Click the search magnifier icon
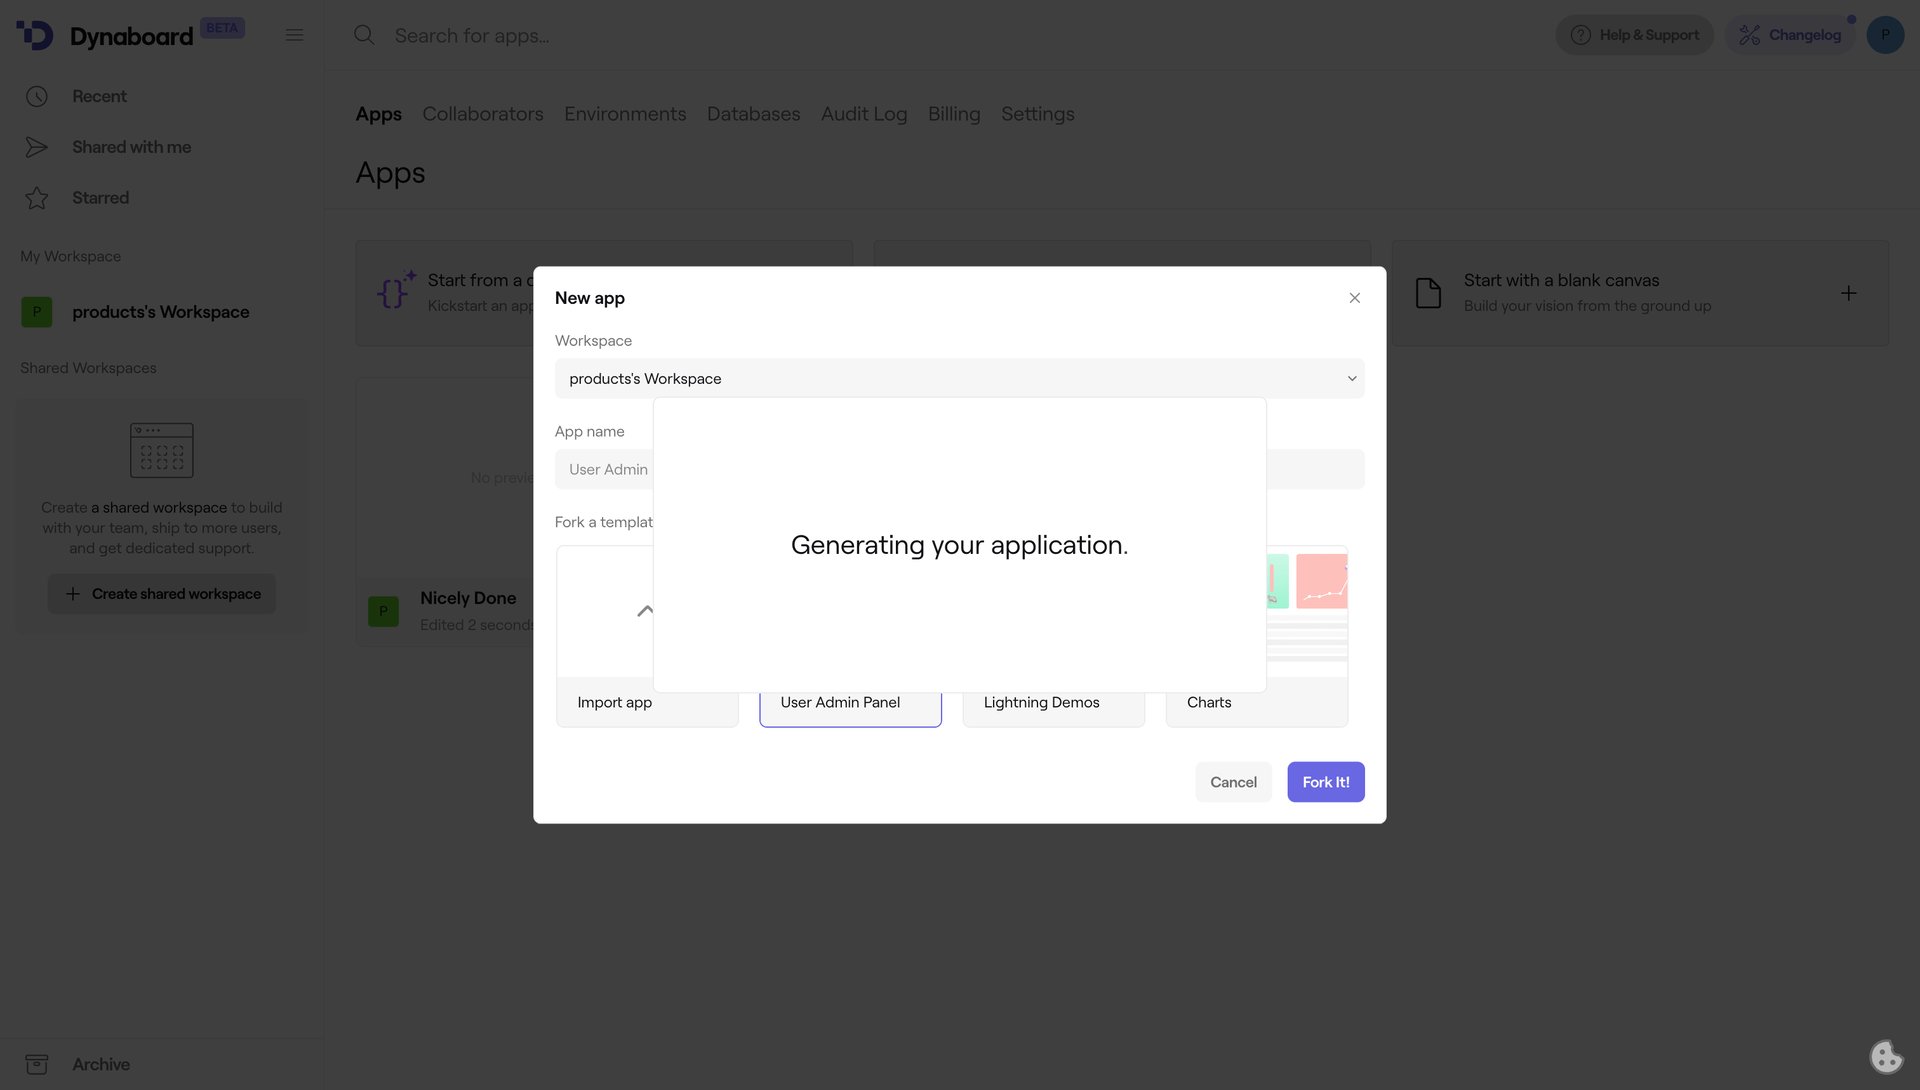Screen dimensions: 1920x1090 tap(364, 35)
